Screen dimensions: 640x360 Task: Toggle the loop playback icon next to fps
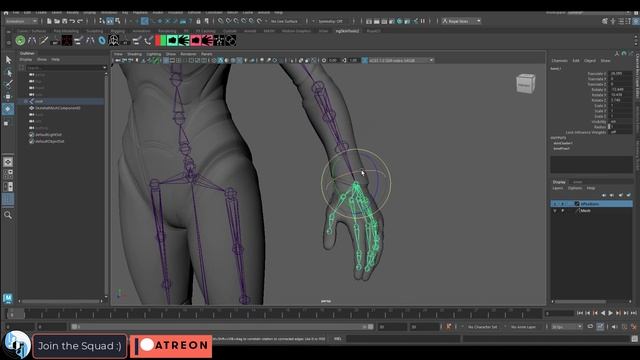pos(590,327)
